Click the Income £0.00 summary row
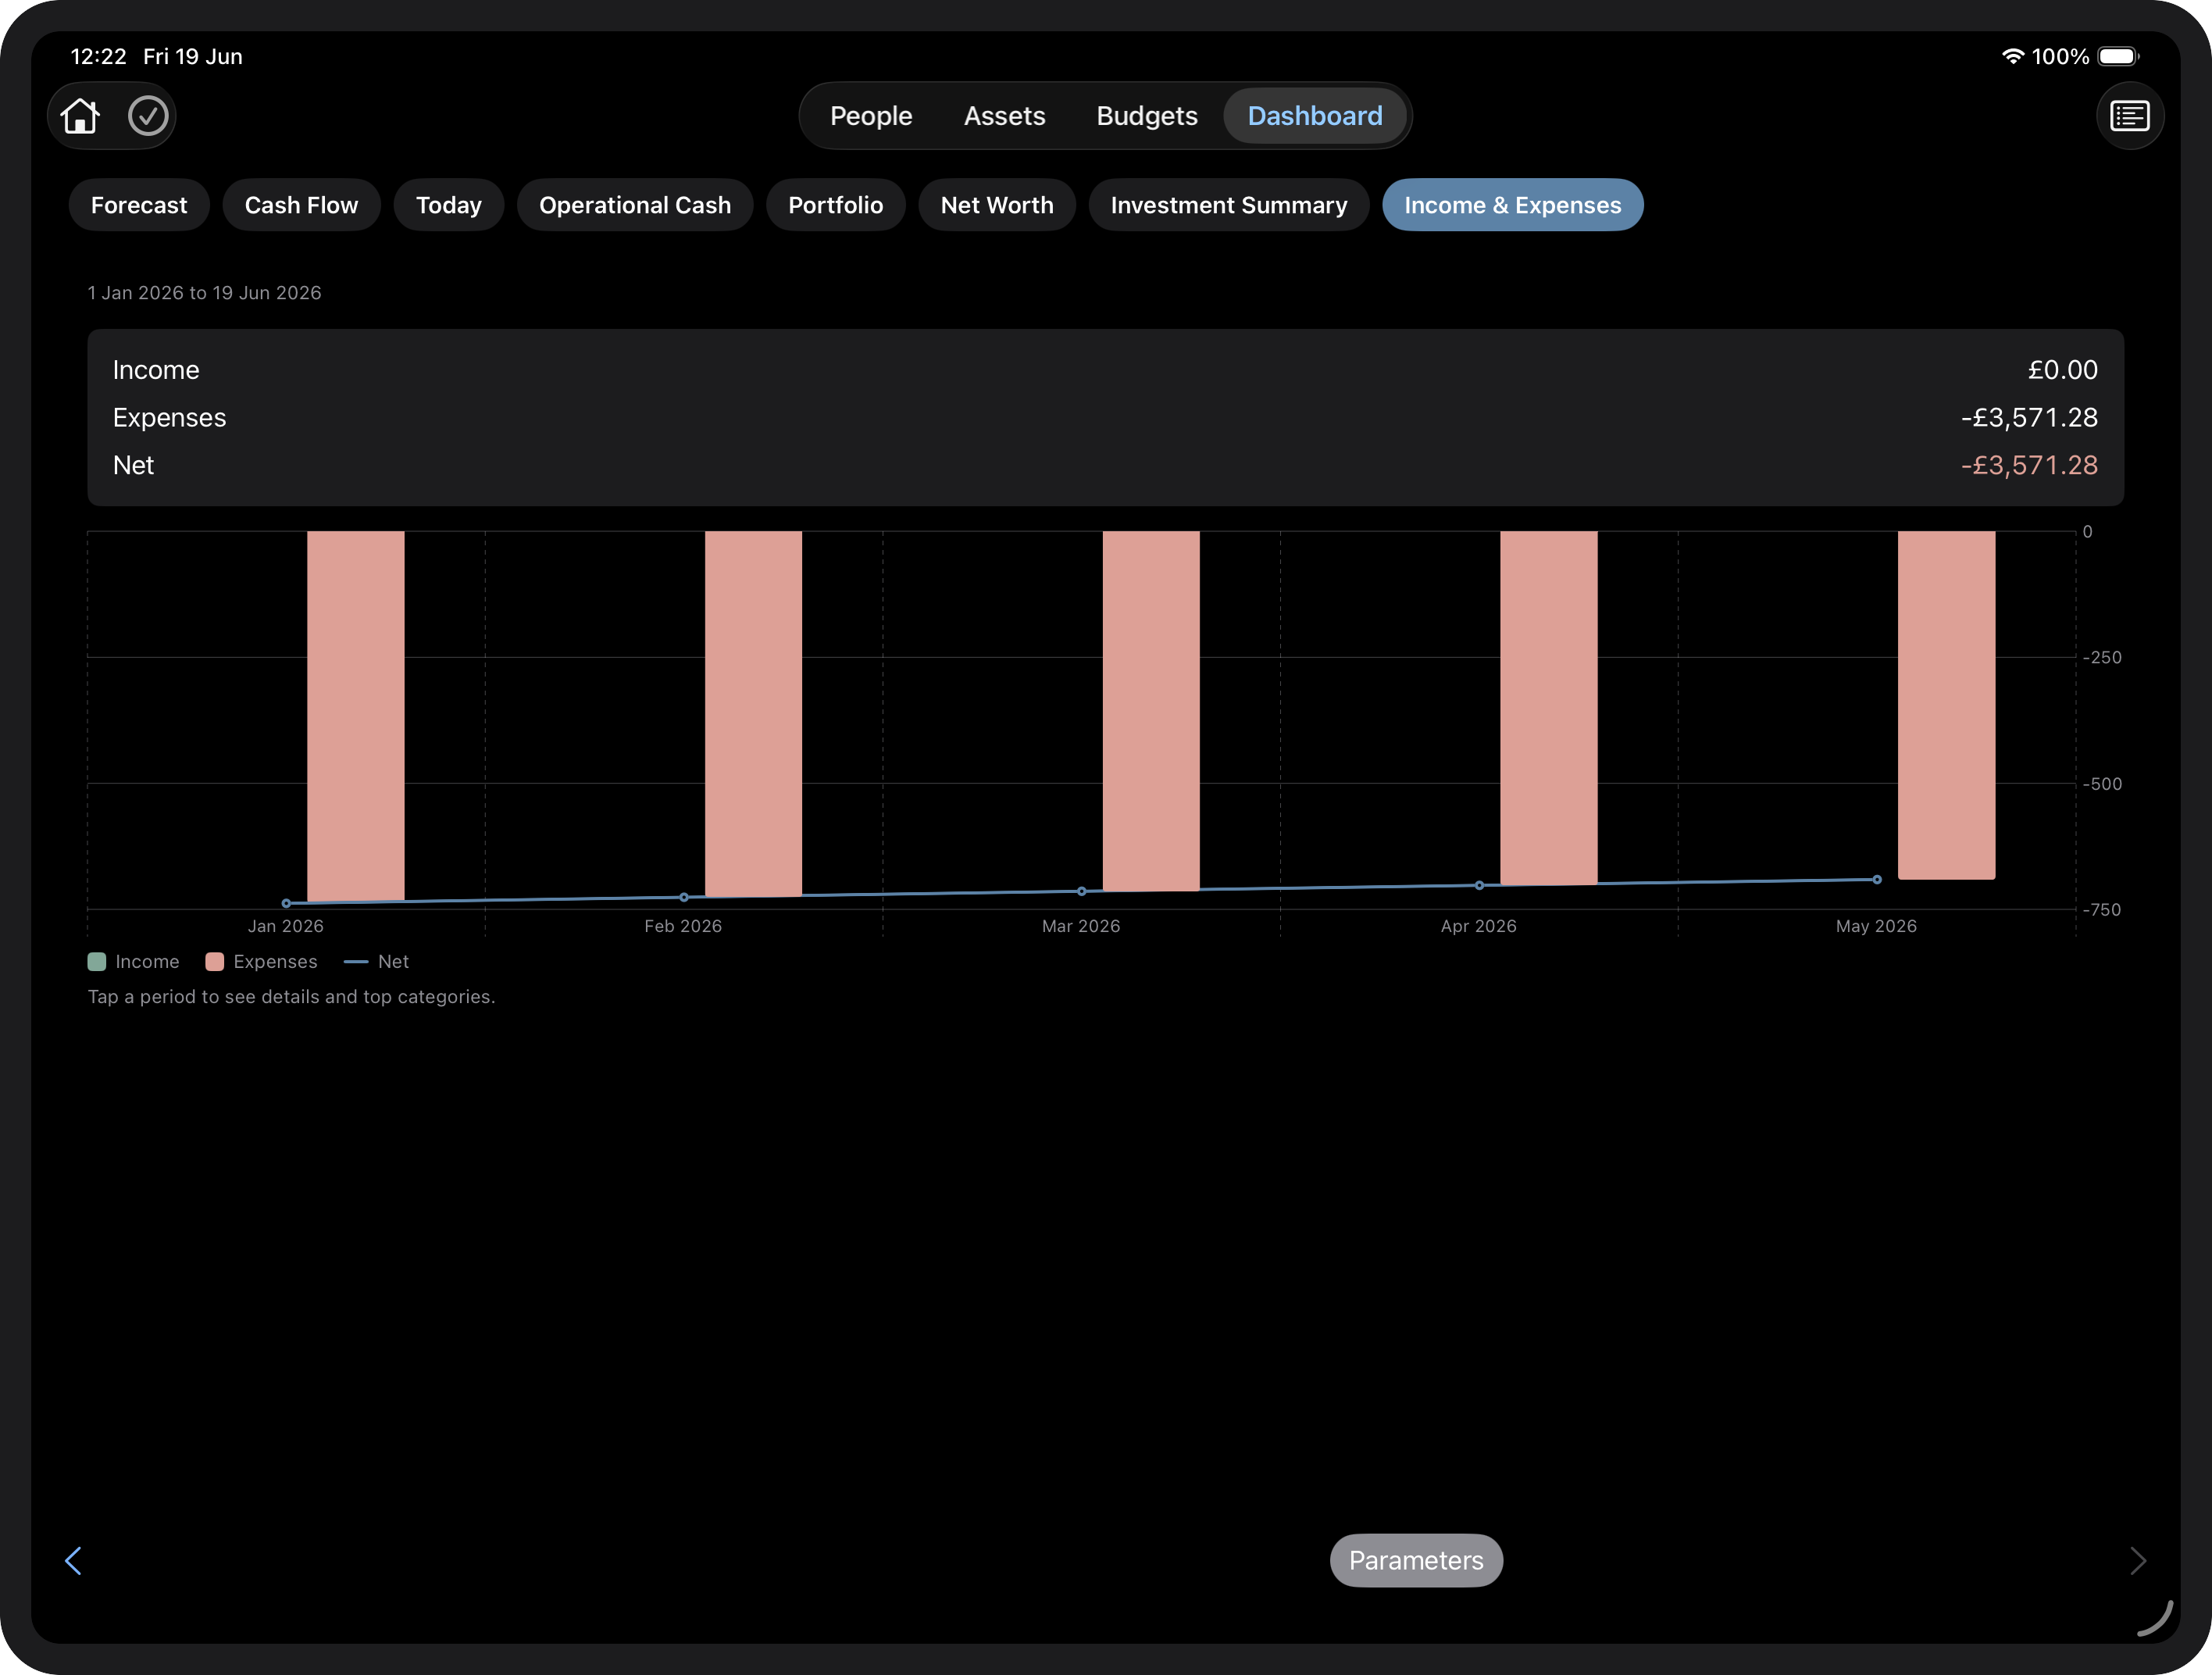Image resolution: width=2212 pixels, height=1675 pixels. coord(1105,370)
